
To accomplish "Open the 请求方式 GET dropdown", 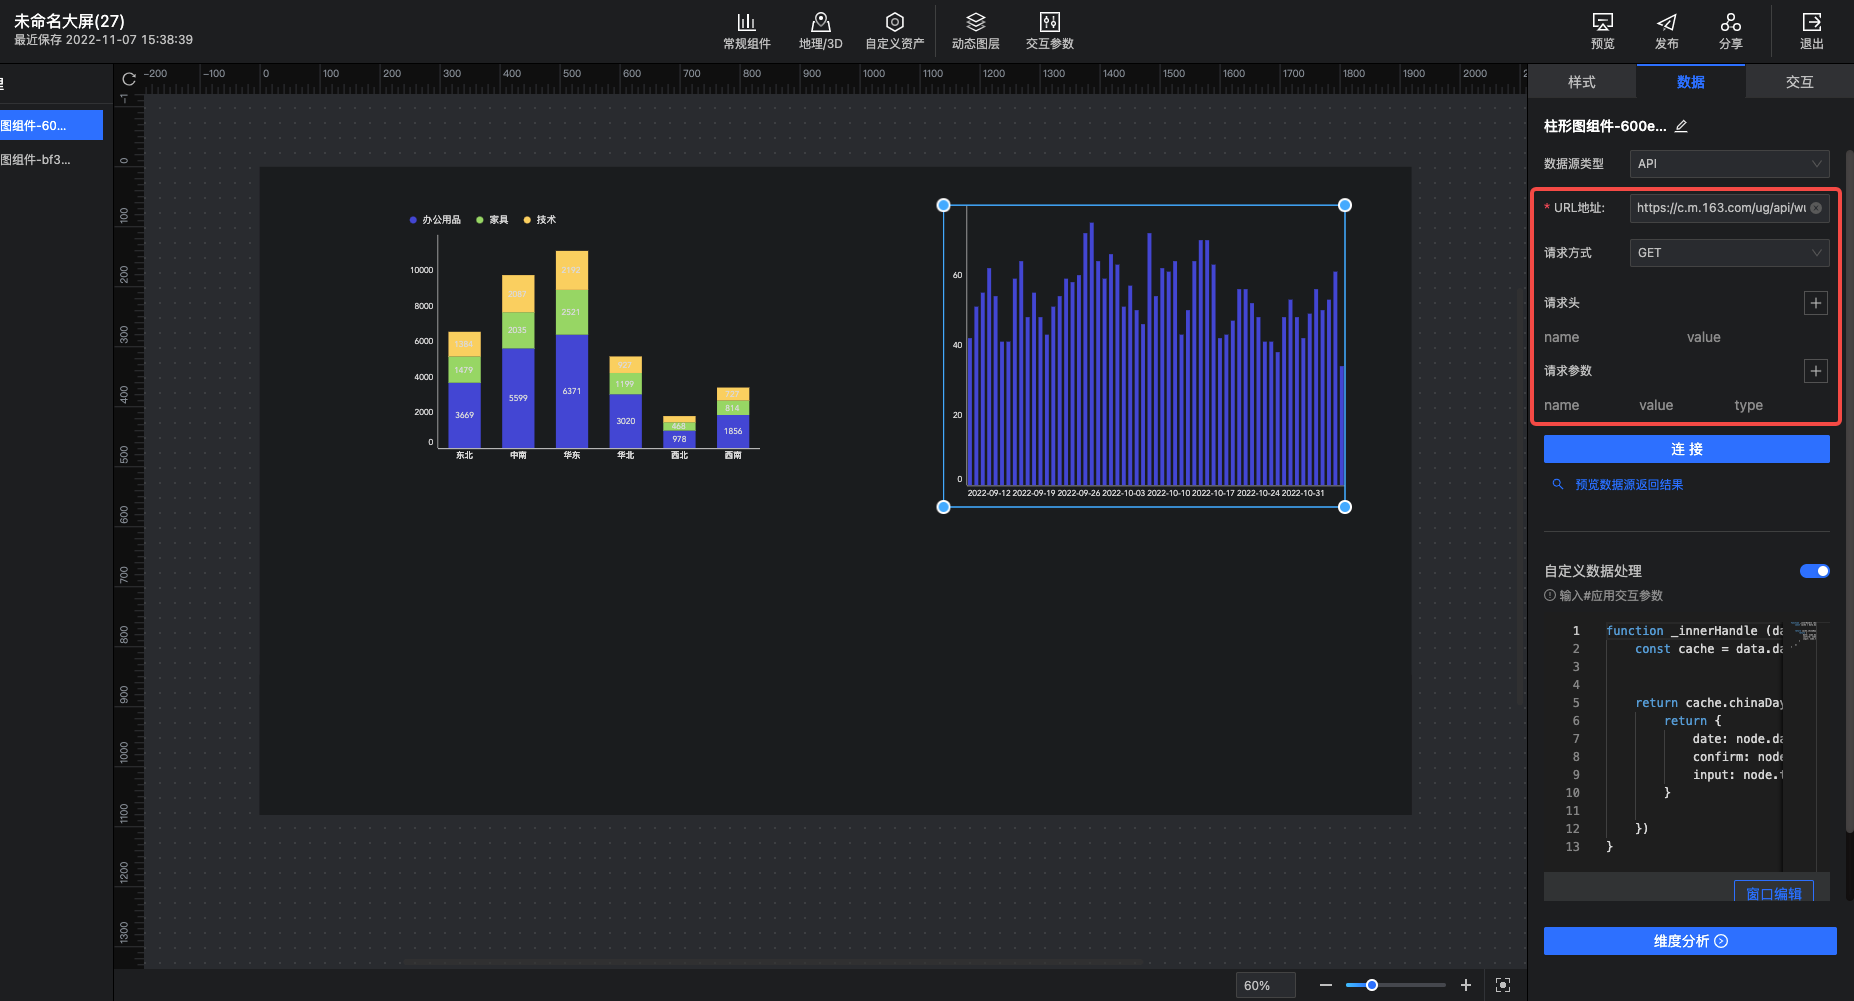I will coord(1728,253).
